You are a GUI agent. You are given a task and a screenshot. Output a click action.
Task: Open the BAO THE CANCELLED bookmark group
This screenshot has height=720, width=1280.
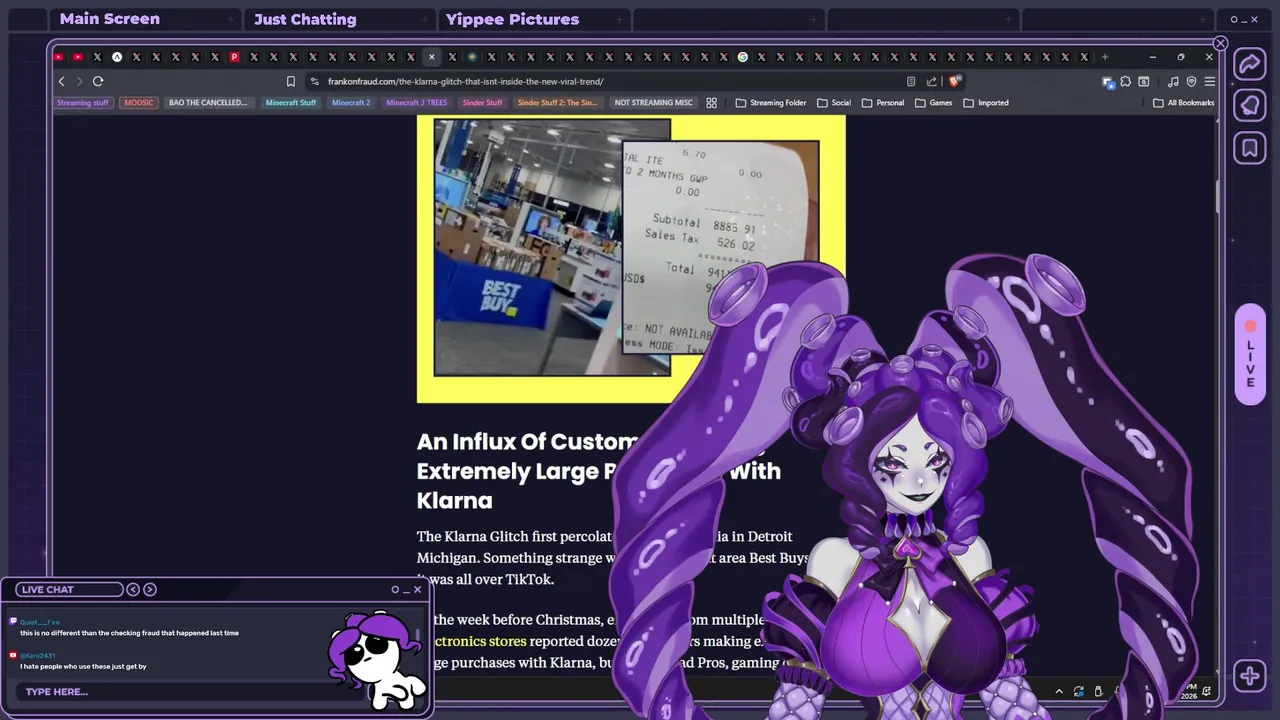click(x=208, y=102)
